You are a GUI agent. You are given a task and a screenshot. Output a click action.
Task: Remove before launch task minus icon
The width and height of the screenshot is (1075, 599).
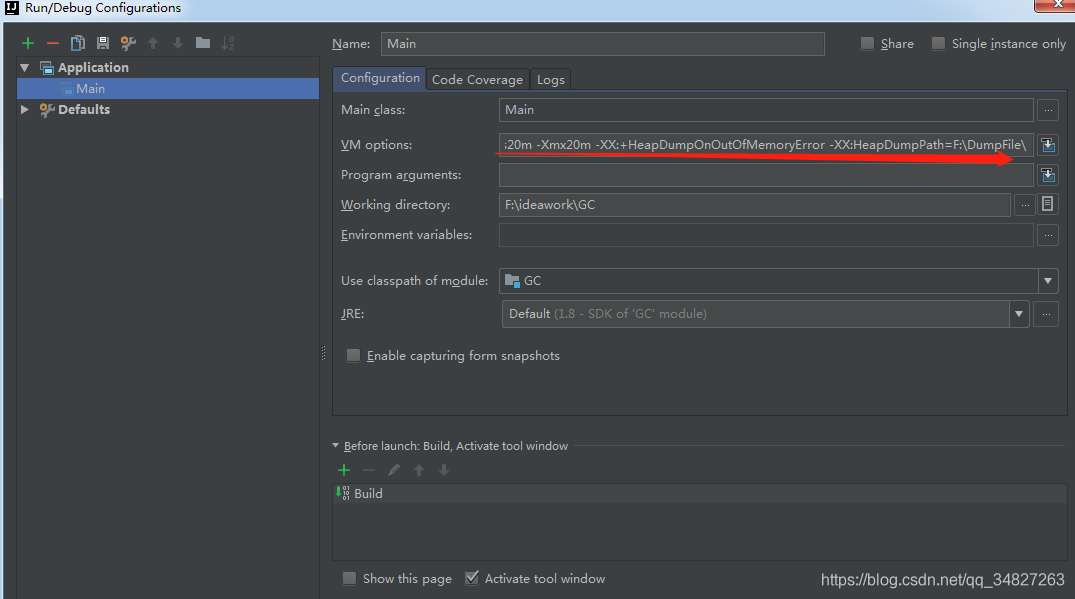(369, 470)
